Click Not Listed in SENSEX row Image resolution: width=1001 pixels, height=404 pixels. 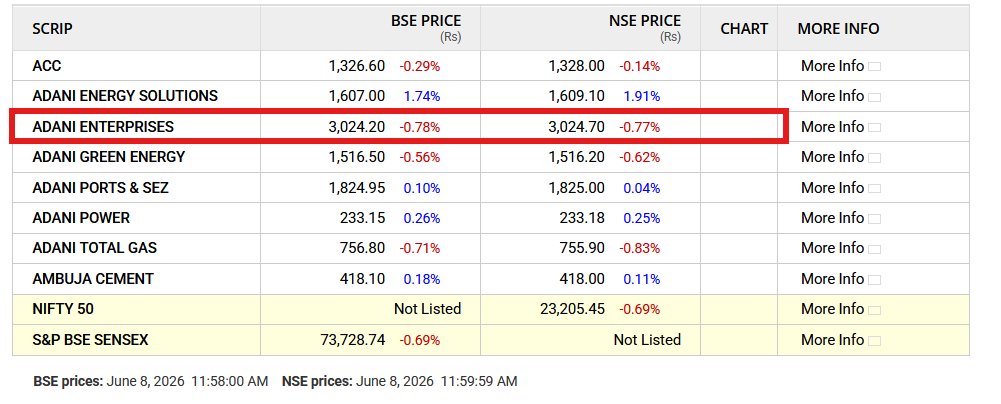tap(647, 340)
